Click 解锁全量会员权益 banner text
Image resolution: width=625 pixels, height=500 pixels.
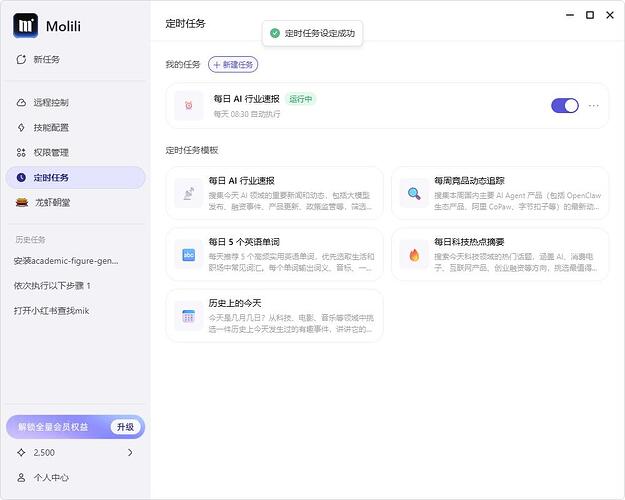pyautogui.click(x=53, y=427)
